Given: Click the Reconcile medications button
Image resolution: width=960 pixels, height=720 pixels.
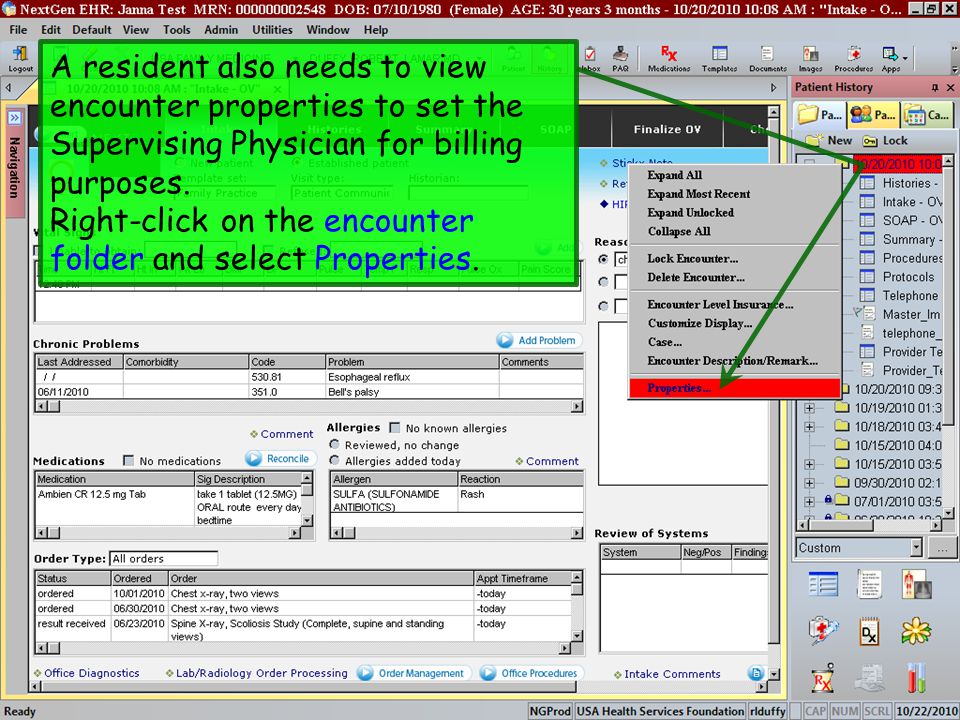Looking at the screenshot, I should point(280,459).
